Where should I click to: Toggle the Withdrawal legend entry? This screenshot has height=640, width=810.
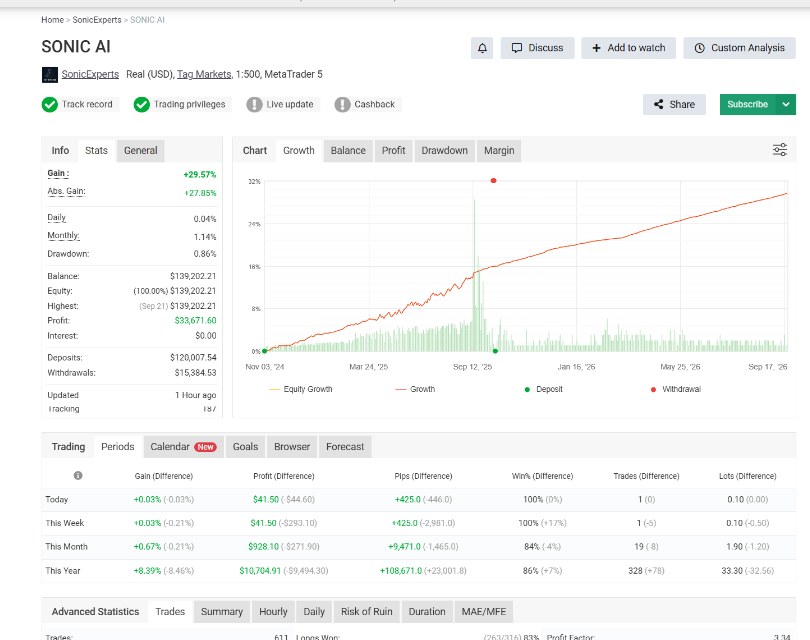point(676,389)
